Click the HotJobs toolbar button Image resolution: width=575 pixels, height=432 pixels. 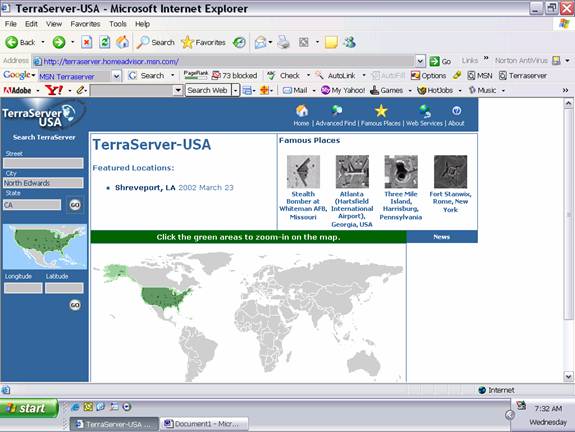pos(435,90)
